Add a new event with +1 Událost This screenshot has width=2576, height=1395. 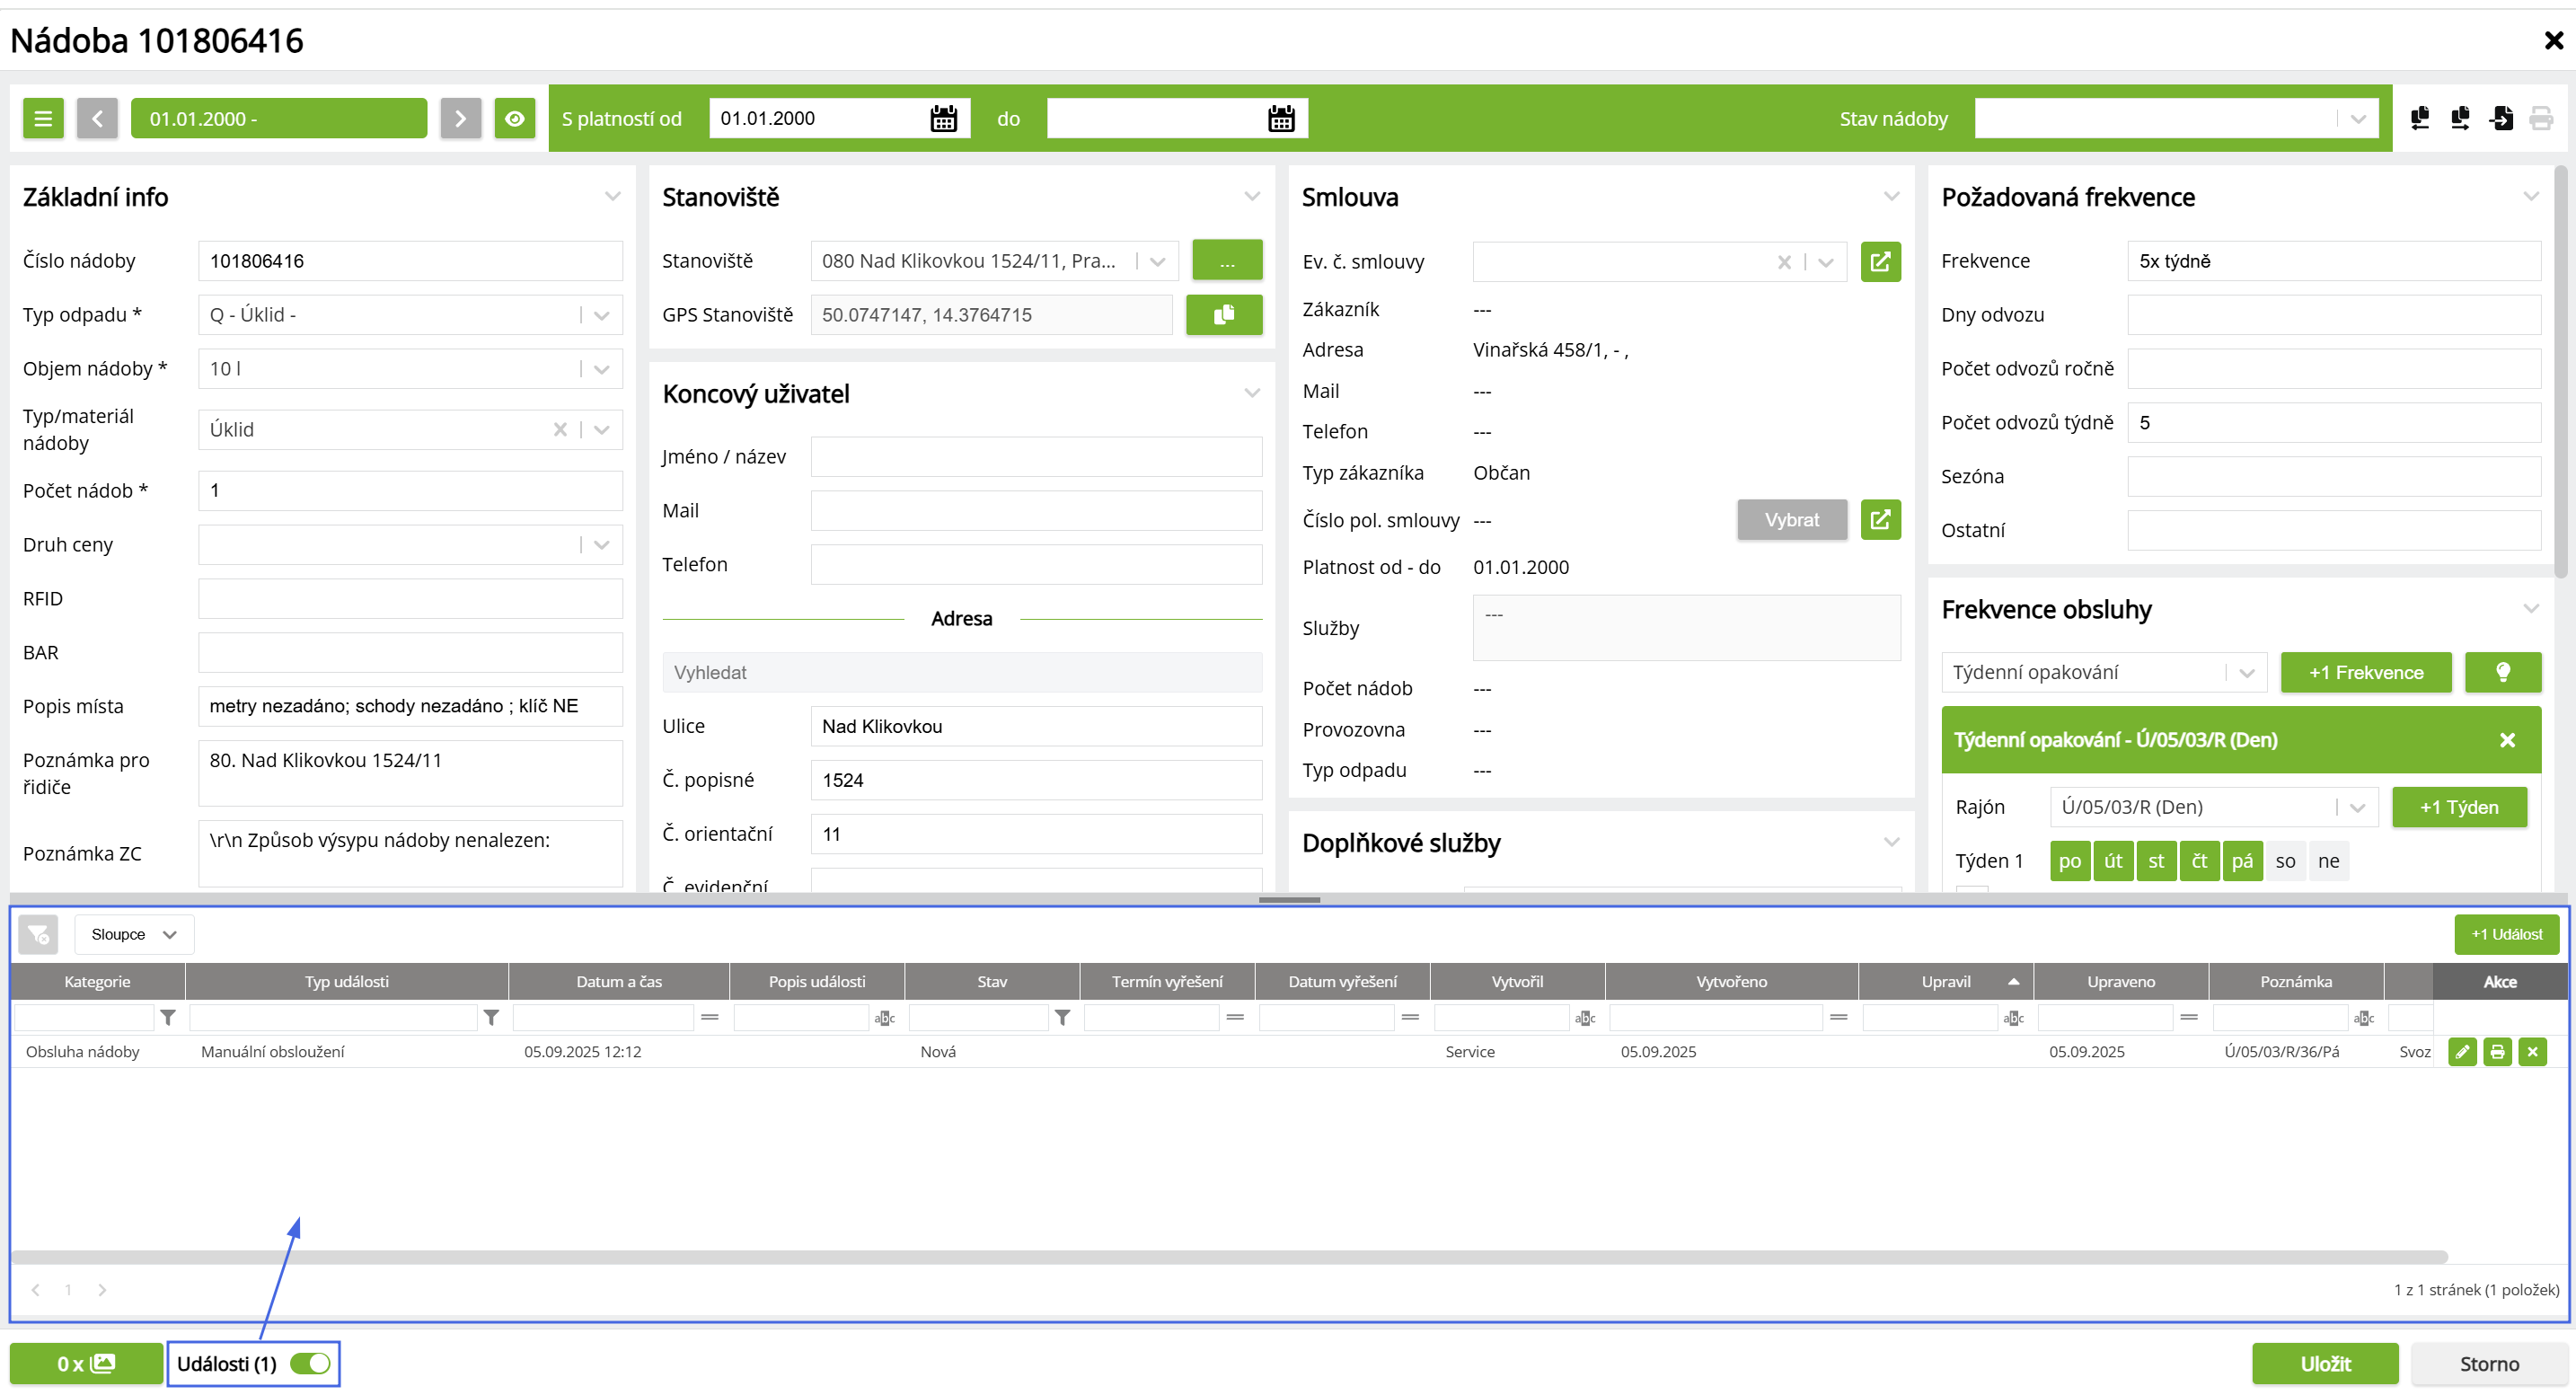tap(2505, 934)
